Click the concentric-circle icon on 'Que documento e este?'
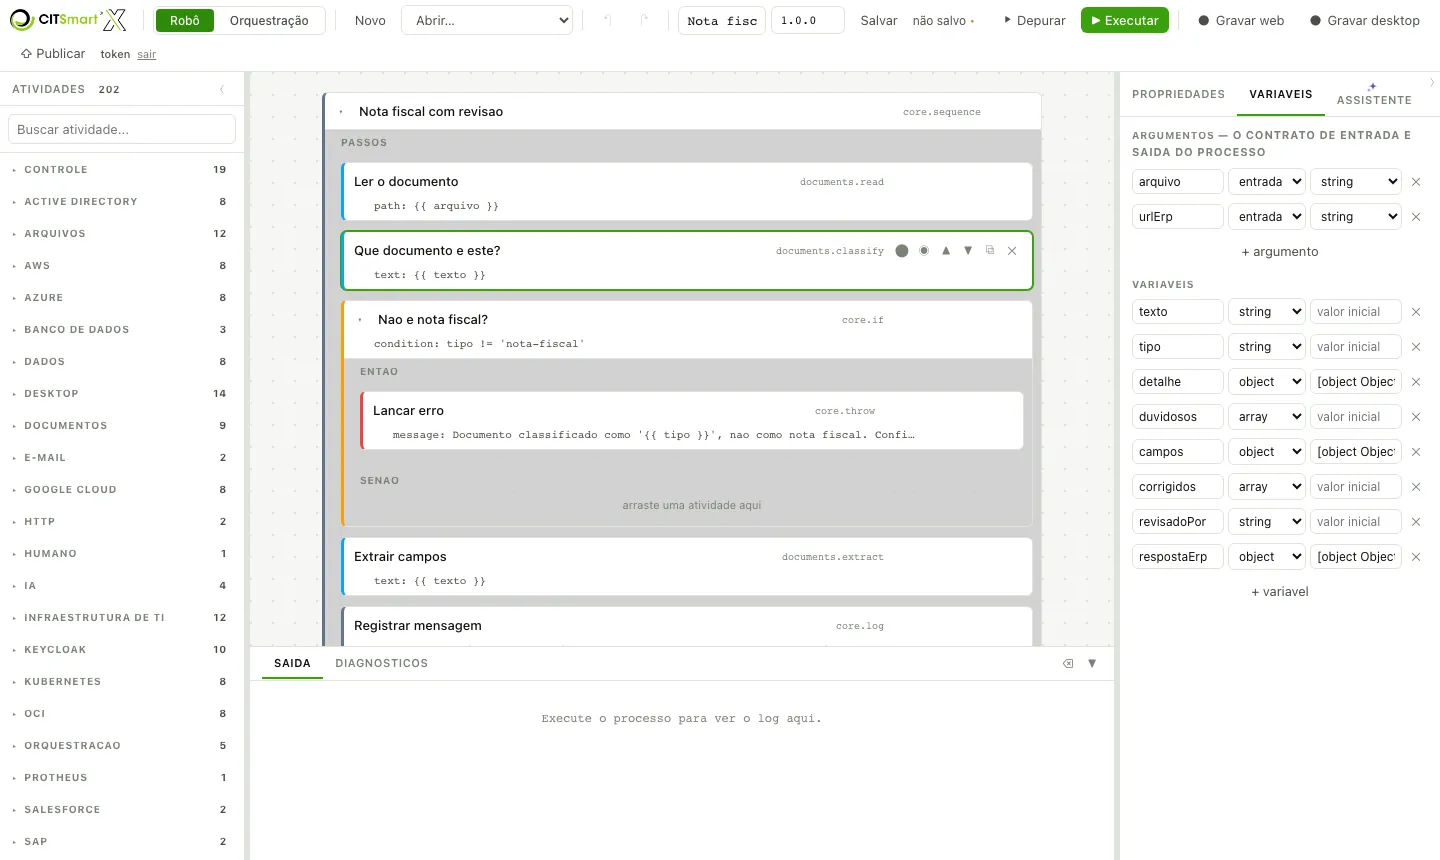Viewport: 1440px width, 860px height. (924, 251)
